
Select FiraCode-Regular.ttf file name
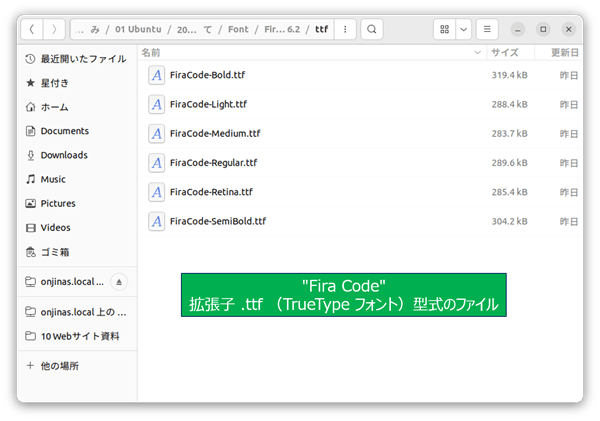214,163
